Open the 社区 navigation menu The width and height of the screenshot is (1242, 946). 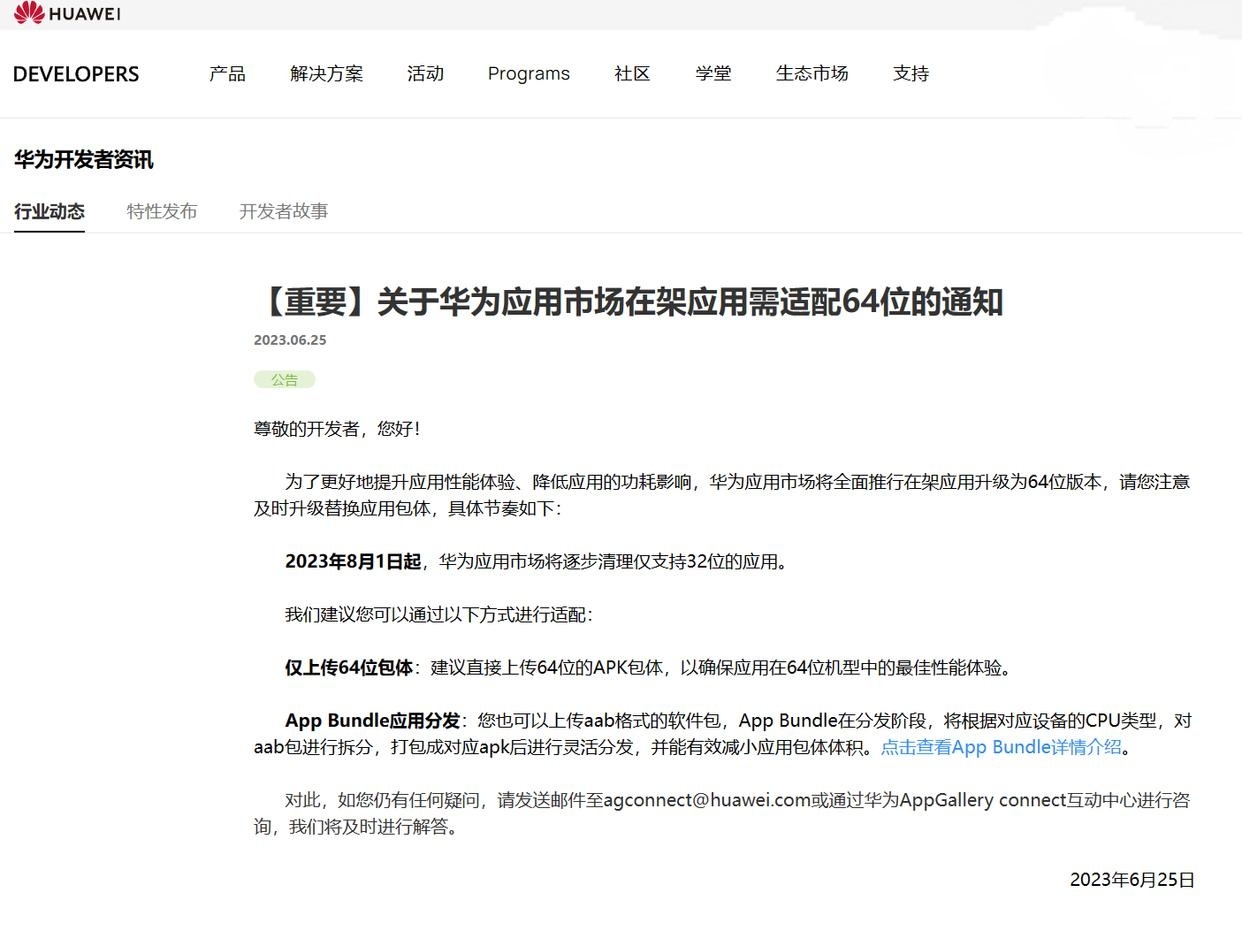click(x=631, y=73)
